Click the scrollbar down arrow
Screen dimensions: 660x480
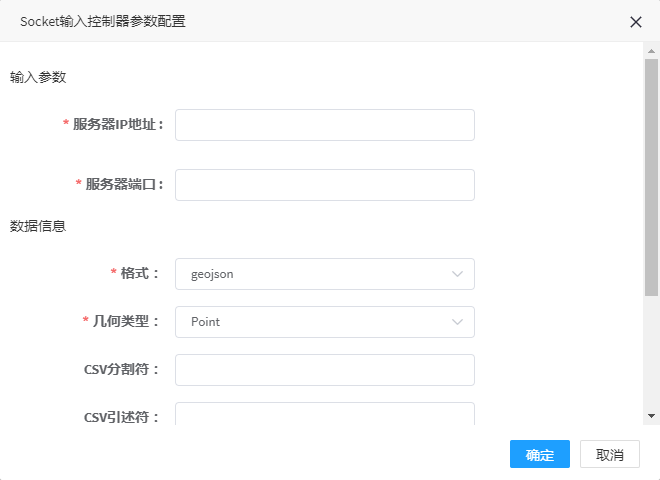[x=651, y=416]
